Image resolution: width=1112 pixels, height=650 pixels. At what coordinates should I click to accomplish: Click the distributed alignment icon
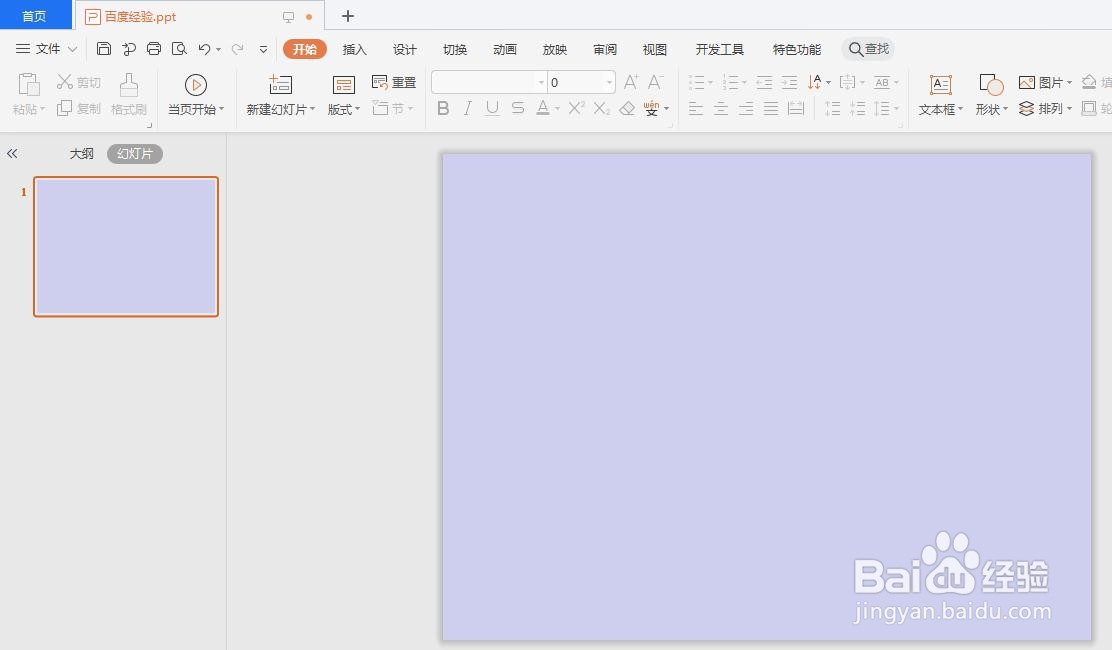pos(796,108)
